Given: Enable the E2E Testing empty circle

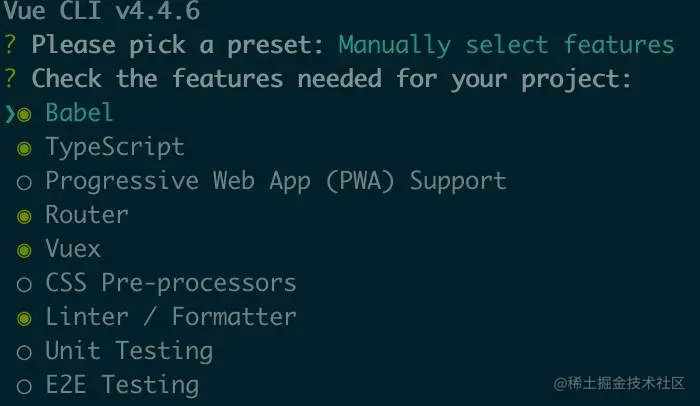Looking at the screenshot, I should [24, 386].
